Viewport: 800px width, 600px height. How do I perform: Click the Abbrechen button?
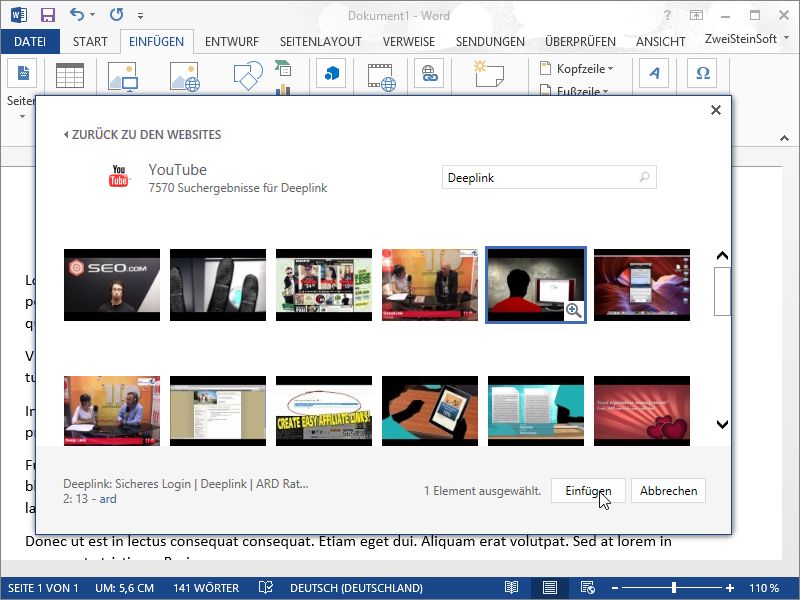coord(668,491)
